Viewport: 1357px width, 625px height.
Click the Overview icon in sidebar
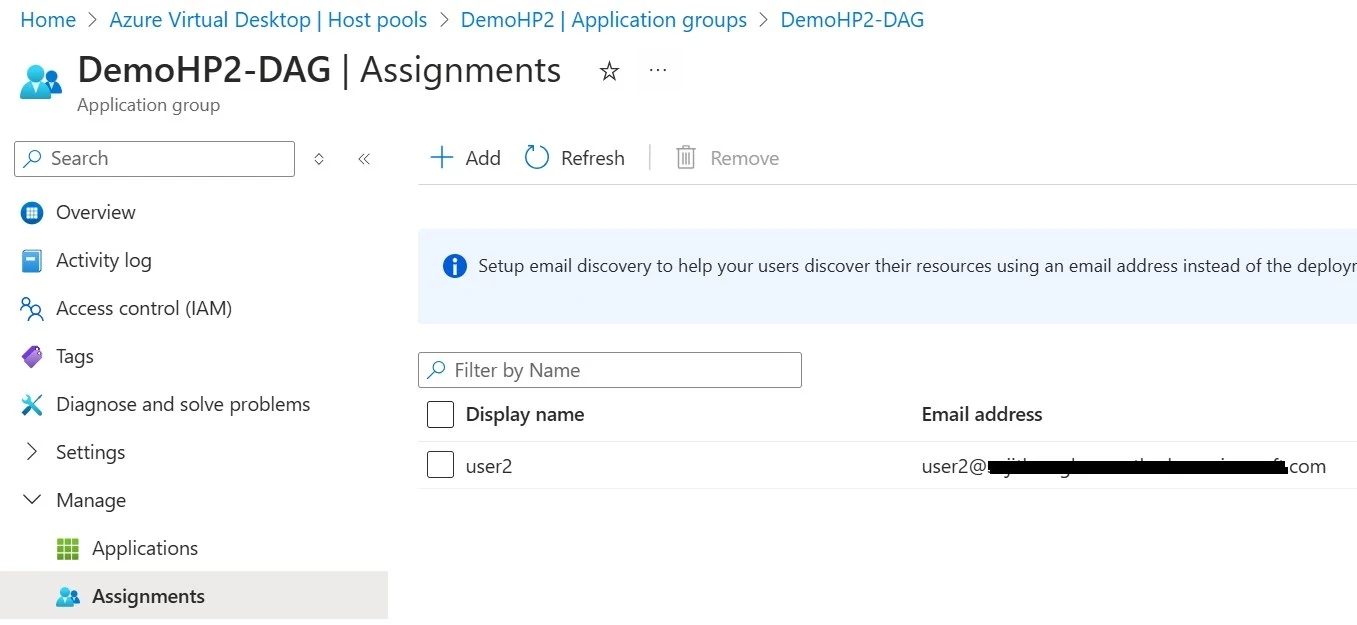coord(32,212)
